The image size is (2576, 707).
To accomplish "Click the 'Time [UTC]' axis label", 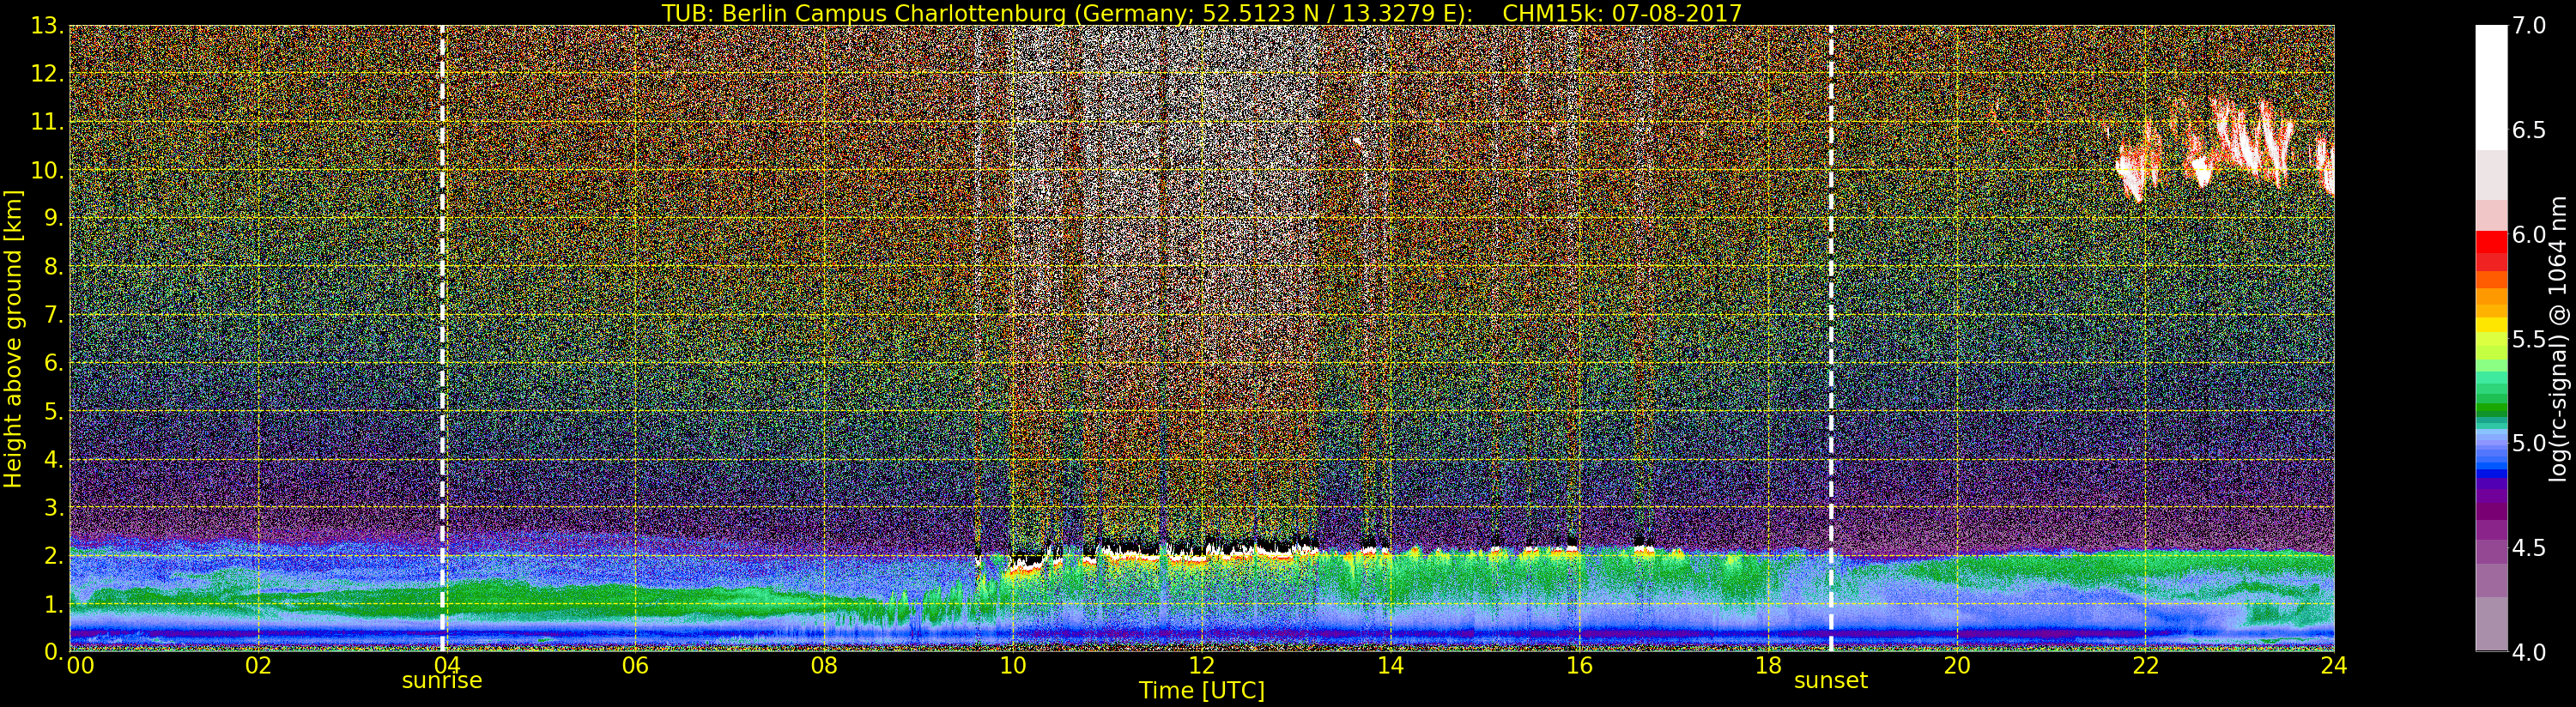I will pyautogui.click(x=1202, y=691).
